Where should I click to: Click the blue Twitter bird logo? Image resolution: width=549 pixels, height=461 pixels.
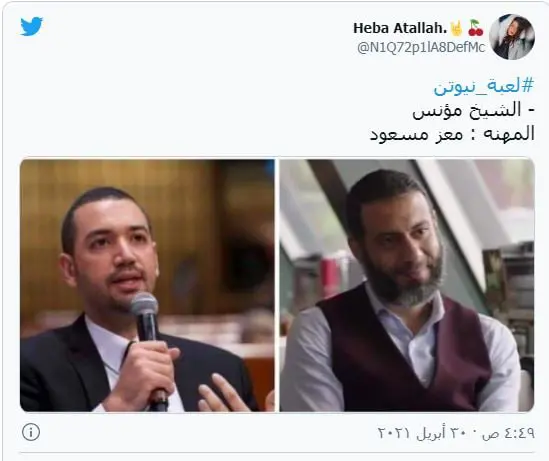click(x=32, y=27)
